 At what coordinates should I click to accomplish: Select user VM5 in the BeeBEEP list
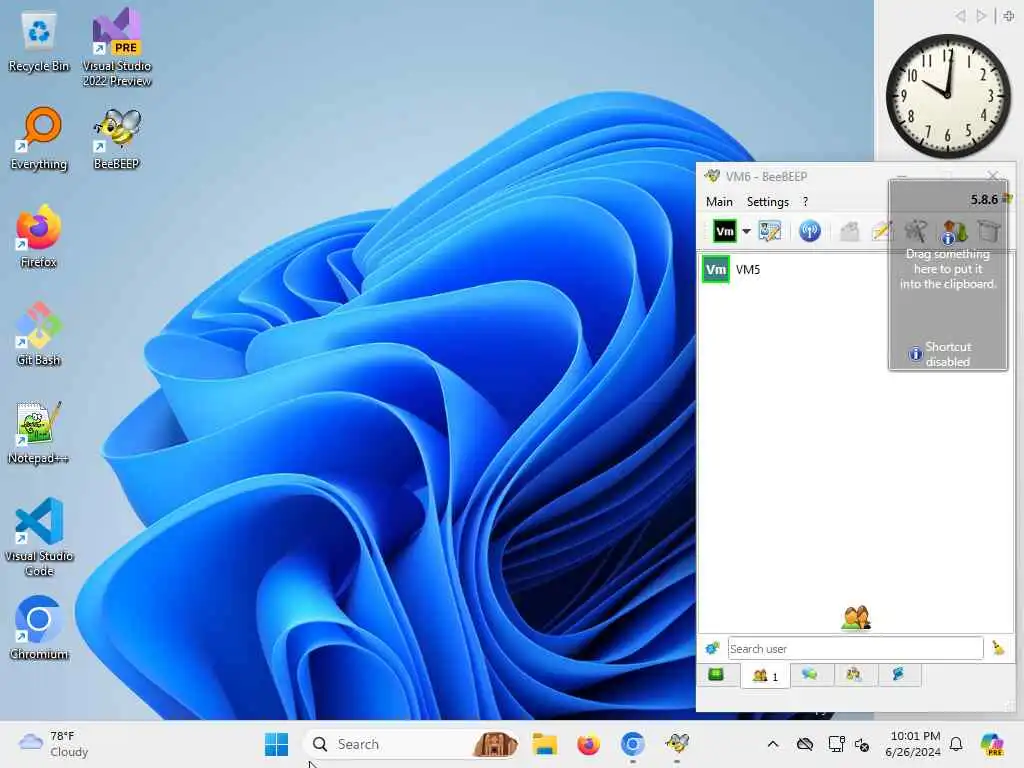(856, 269)
